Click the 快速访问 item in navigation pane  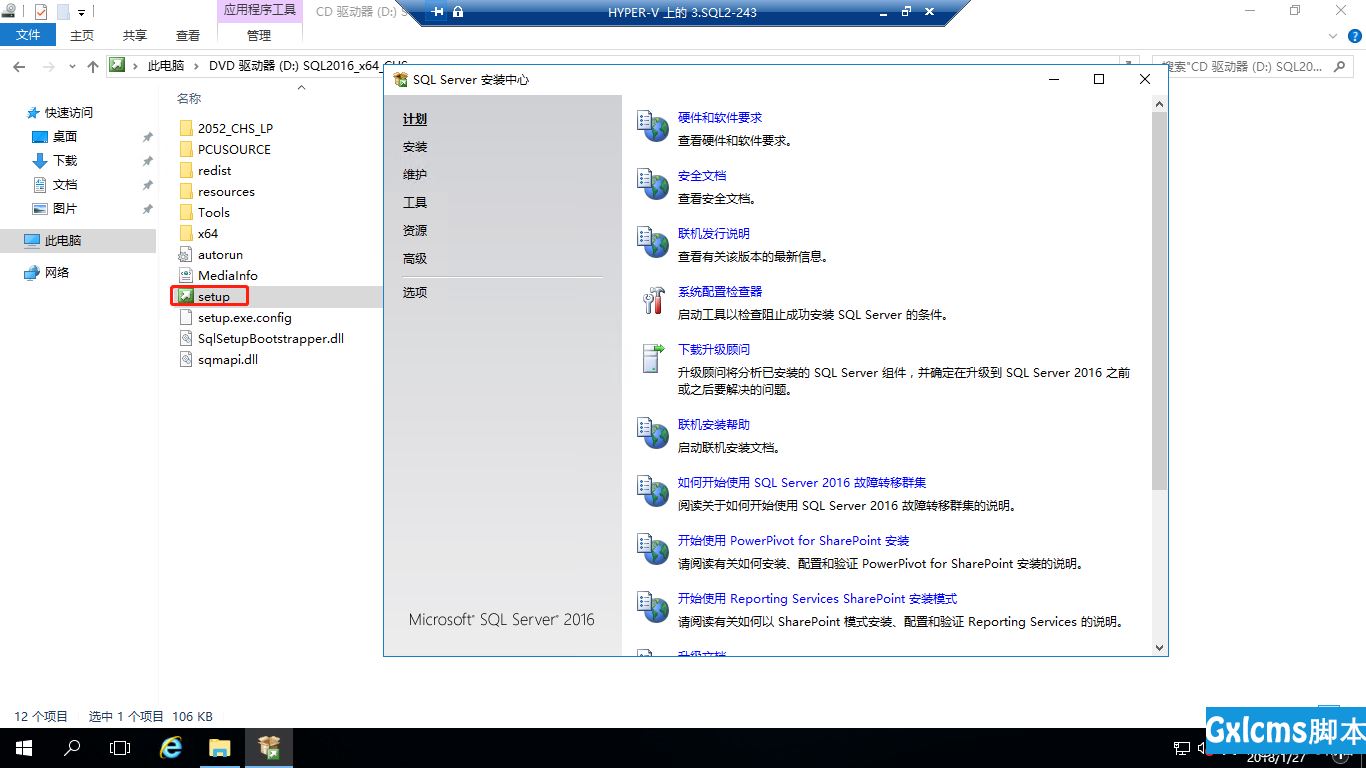[69, 113]
